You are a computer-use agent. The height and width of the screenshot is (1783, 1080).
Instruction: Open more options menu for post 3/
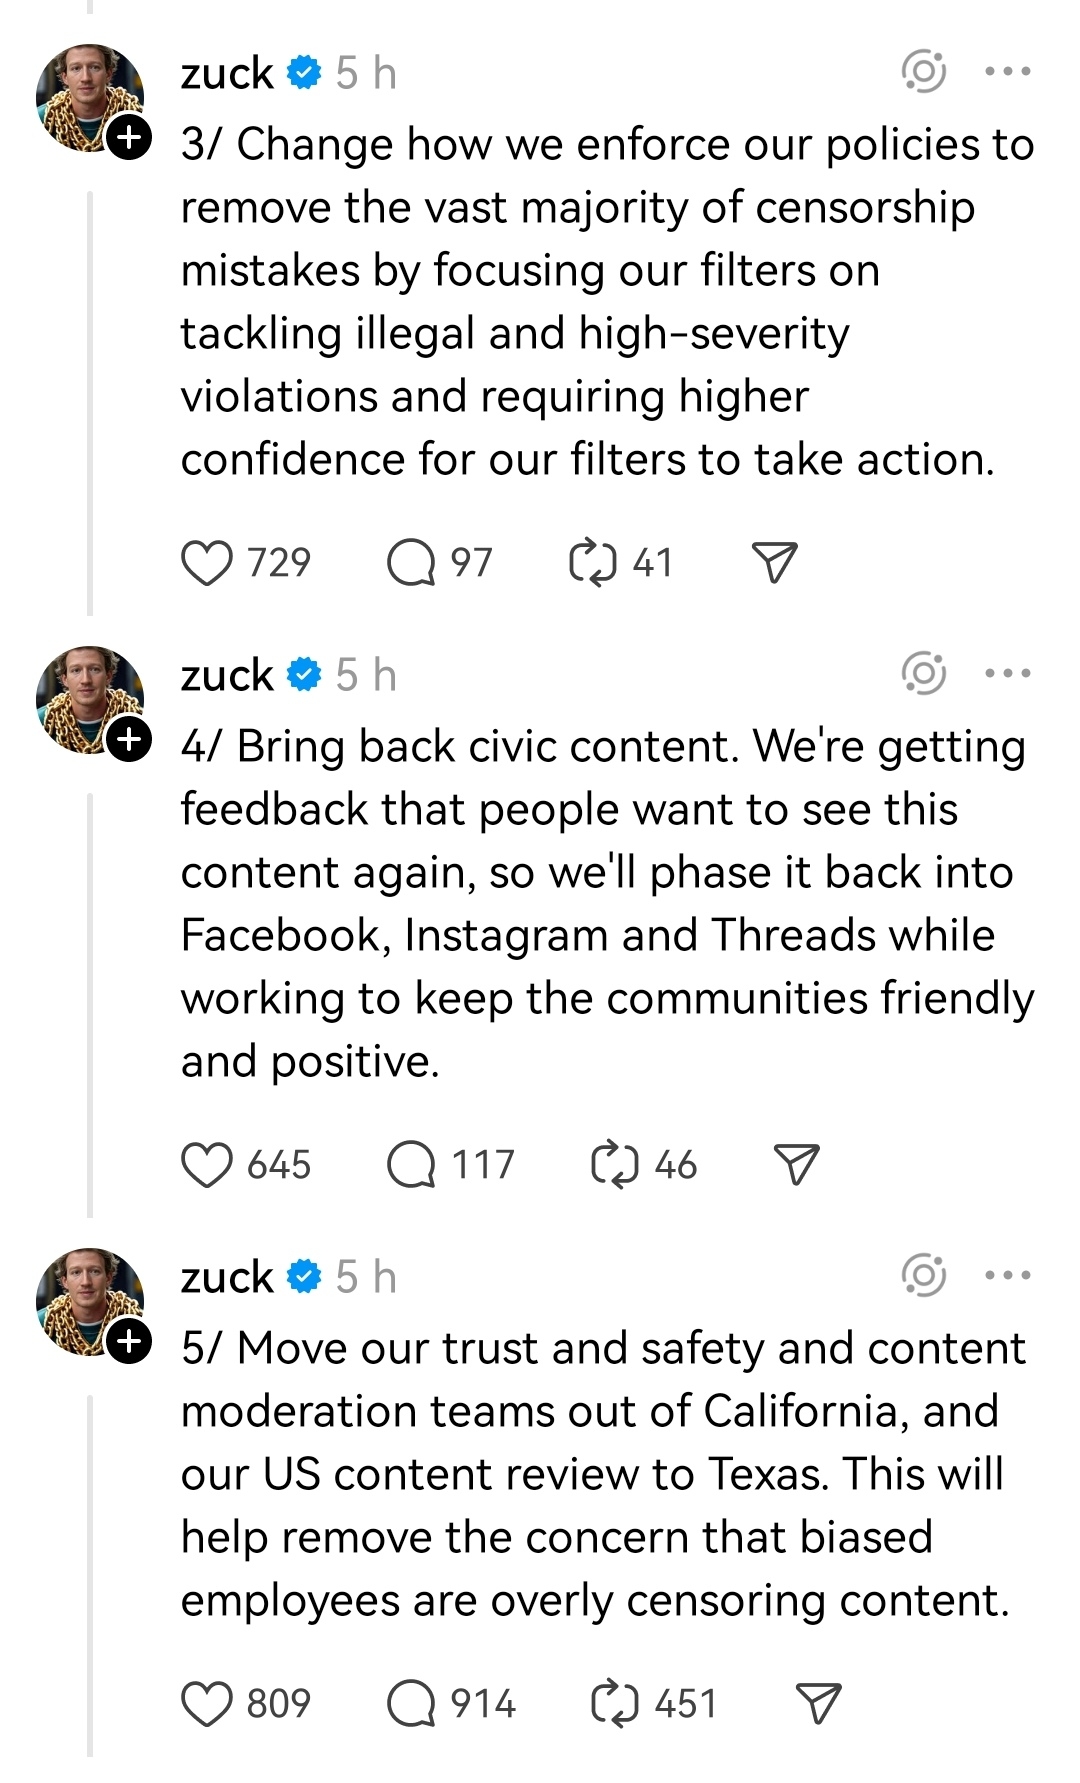pos(1007,72)
